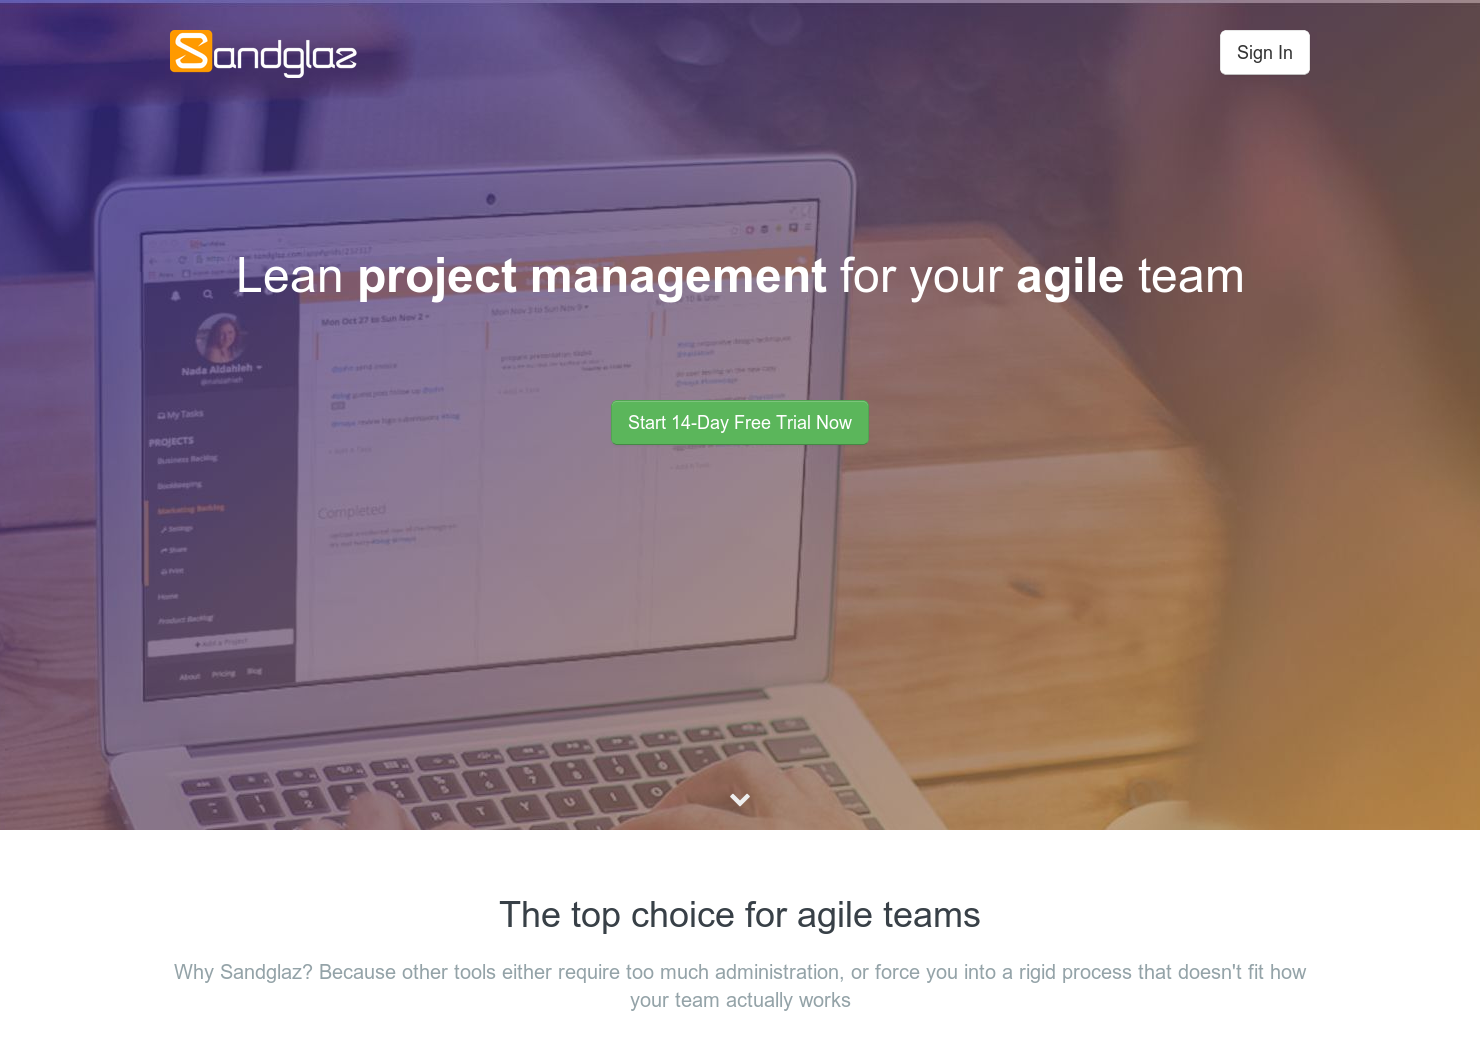Click the laptop webcam dot above the screen

click(490, 199)
